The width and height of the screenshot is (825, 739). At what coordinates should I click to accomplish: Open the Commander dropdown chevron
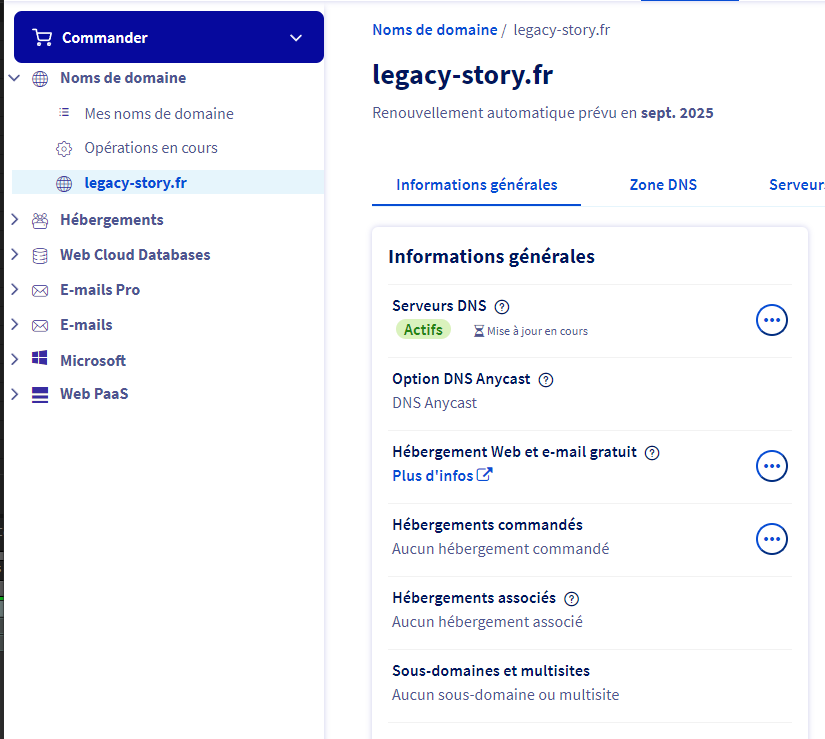(x=295, y=38)
